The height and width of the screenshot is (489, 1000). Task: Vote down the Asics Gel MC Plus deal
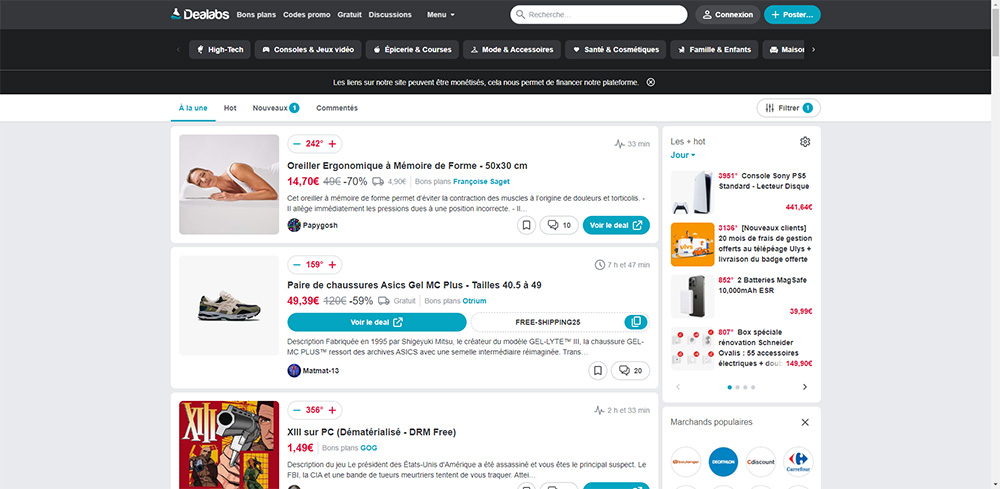pos(297,265)
